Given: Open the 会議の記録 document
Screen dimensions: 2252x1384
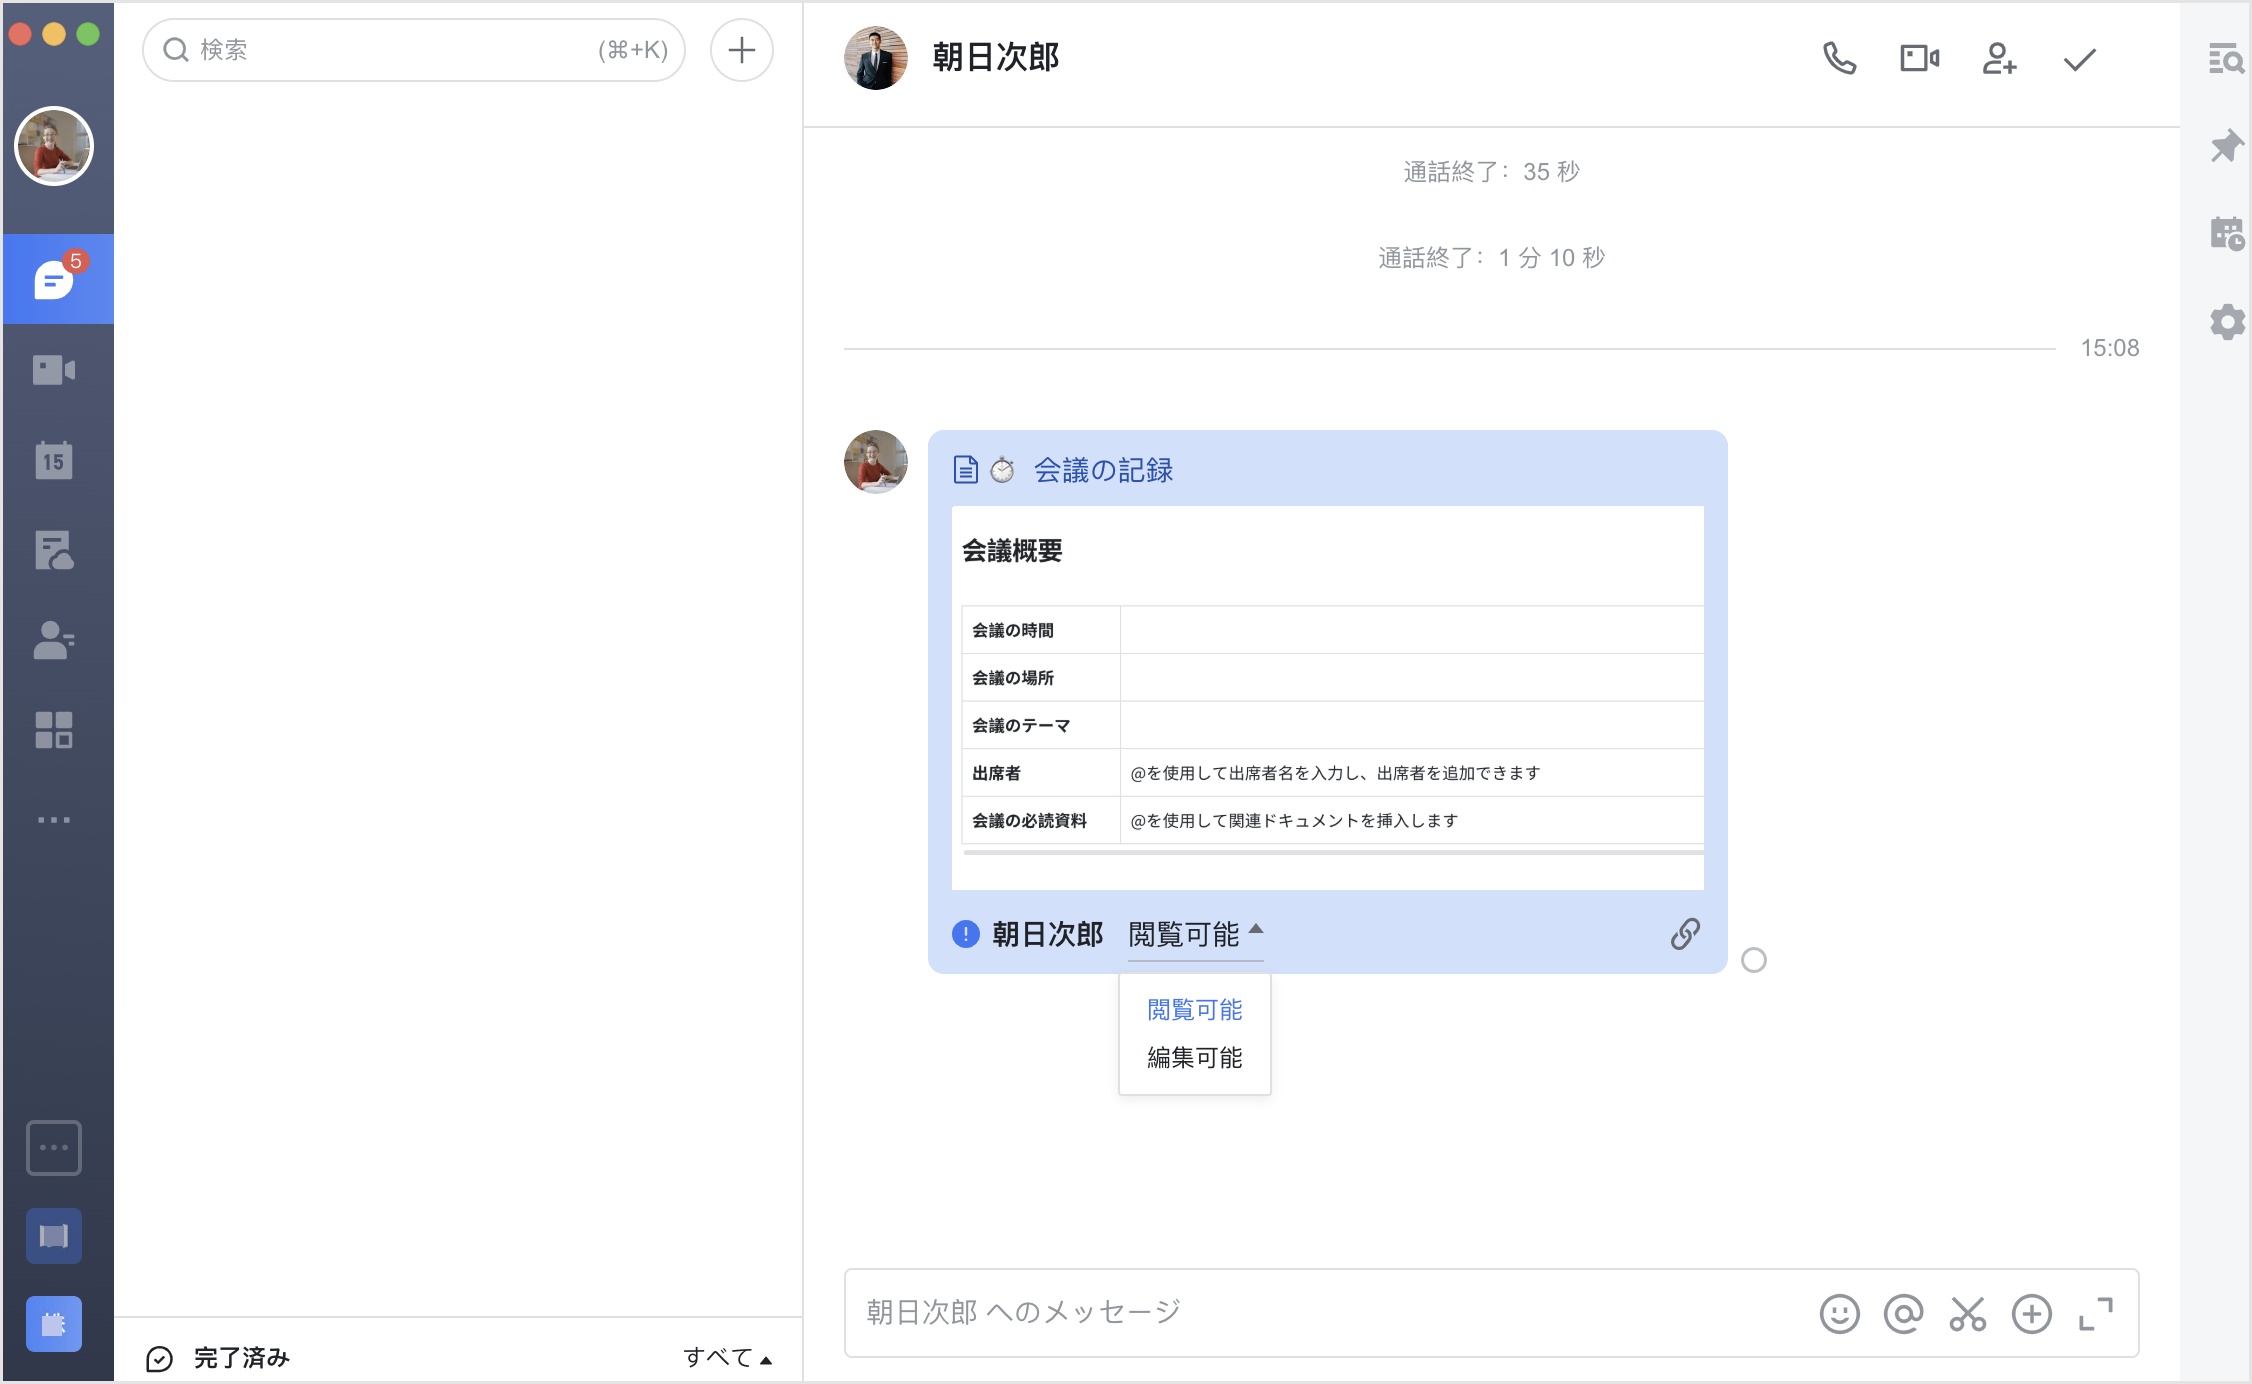Looking at the screenshot, I should click(x=1104, y=470).
